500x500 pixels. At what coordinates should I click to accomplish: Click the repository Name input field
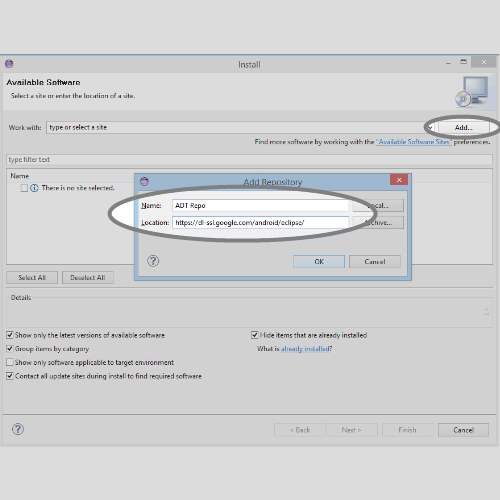pos(261,205)
